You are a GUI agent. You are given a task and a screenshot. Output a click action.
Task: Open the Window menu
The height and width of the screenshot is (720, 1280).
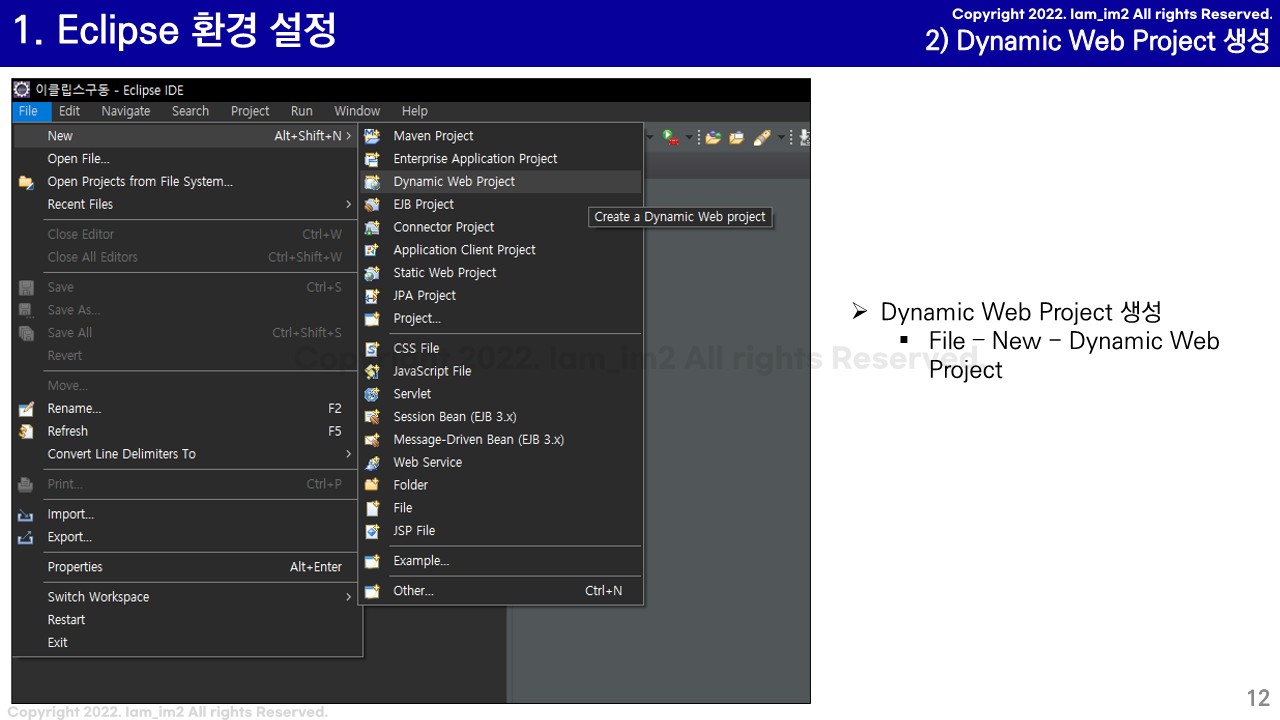point(357,110)
